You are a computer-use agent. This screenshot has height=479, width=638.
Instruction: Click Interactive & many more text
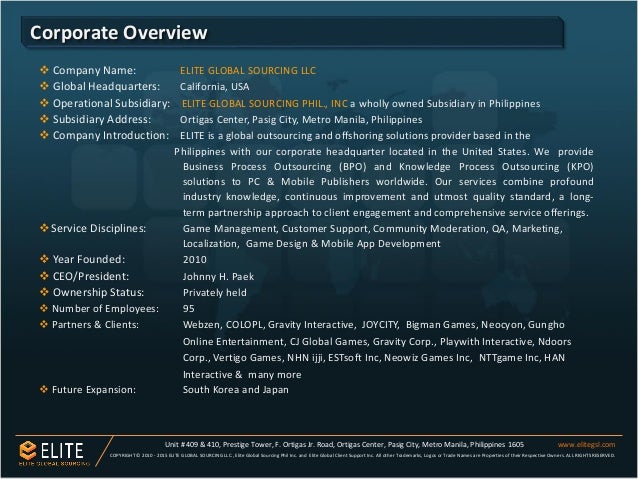tap(242, 374)
